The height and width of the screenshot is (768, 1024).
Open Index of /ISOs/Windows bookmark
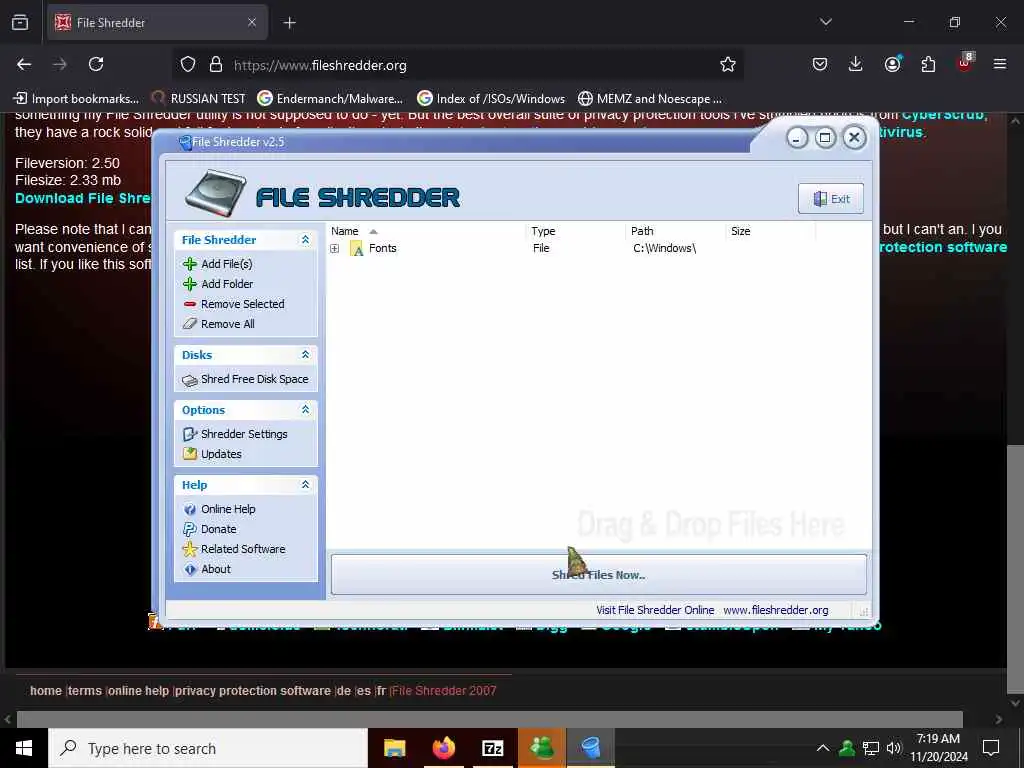click(491, 99)
